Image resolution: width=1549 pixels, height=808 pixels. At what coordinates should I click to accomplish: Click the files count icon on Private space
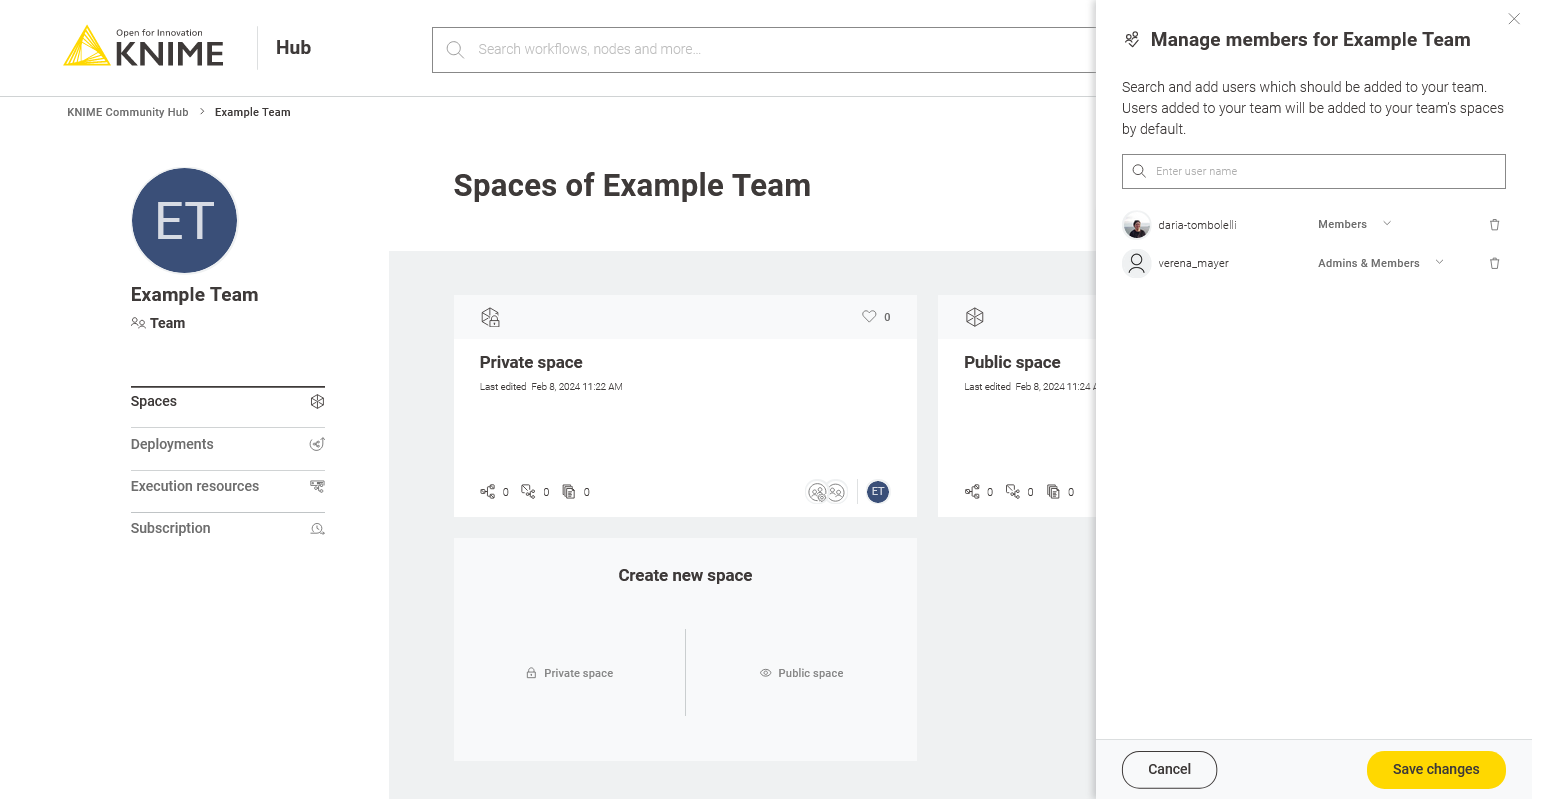pyautogui.click(x=569, y=491)
